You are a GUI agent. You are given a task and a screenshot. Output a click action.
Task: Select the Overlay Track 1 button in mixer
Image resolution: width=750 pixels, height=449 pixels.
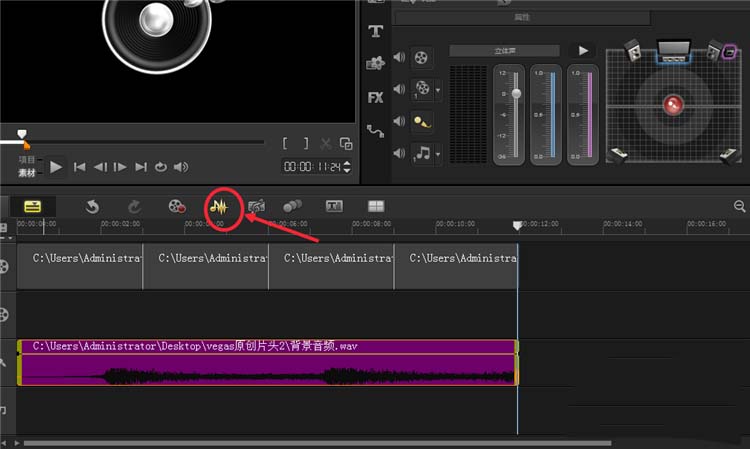(422, 89)
